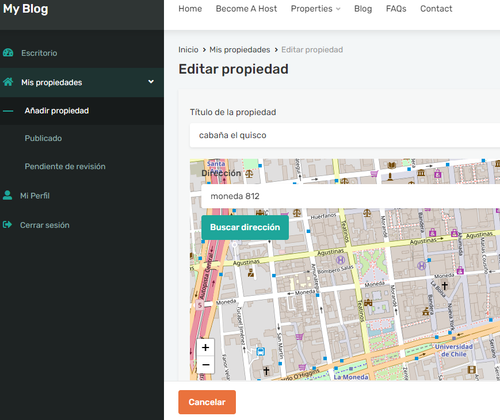
Task: Open the Contact navigation item
Action: pyautogui.click(x=436, y=9)
